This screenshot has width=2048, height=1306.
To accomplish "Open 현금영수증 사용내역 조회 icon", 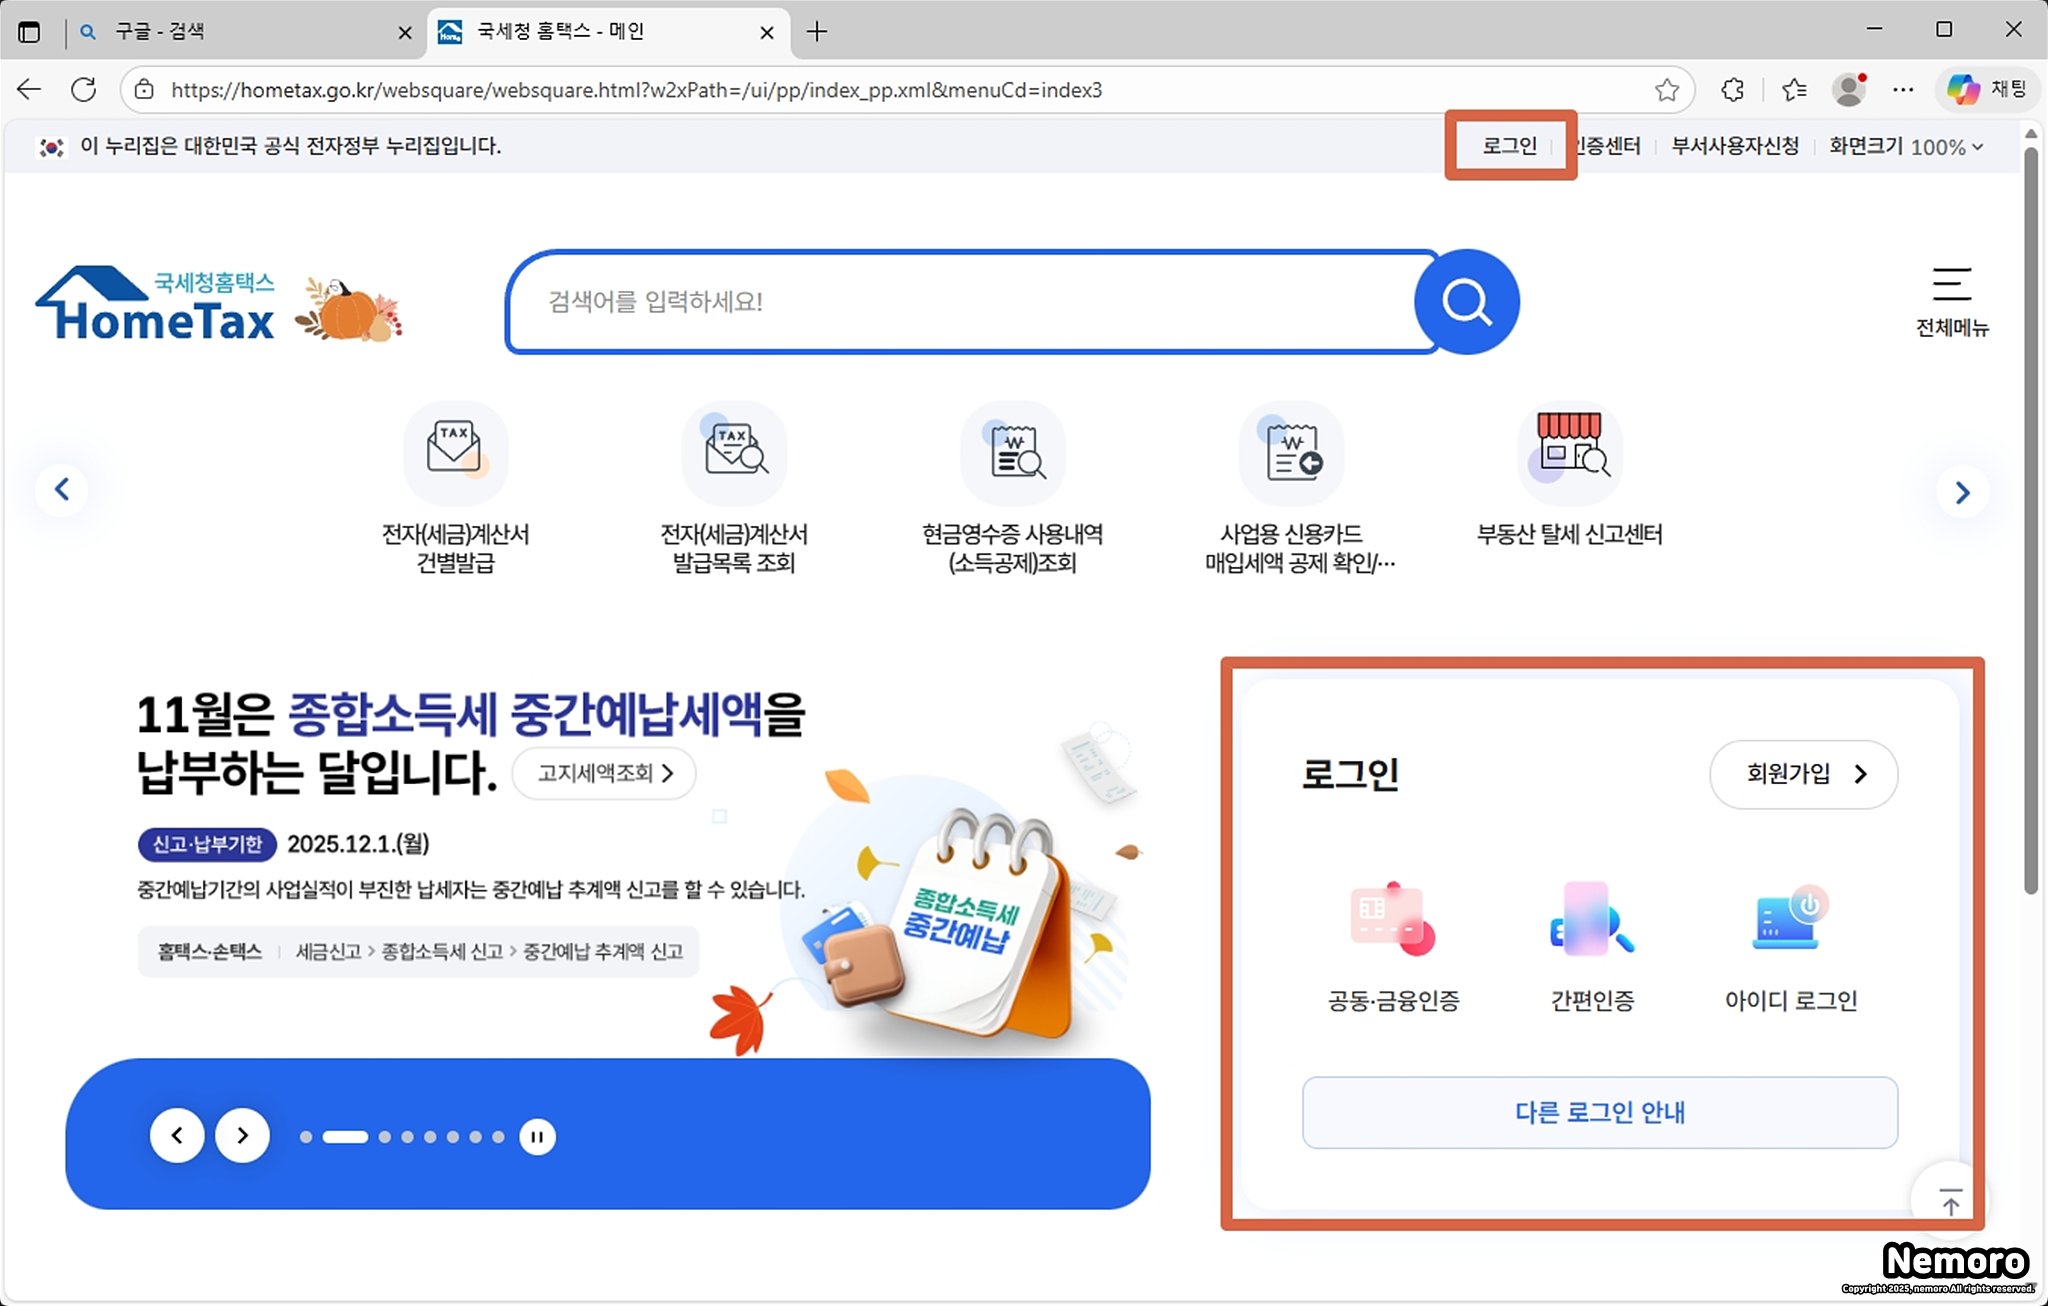I will pos(1012,453).
